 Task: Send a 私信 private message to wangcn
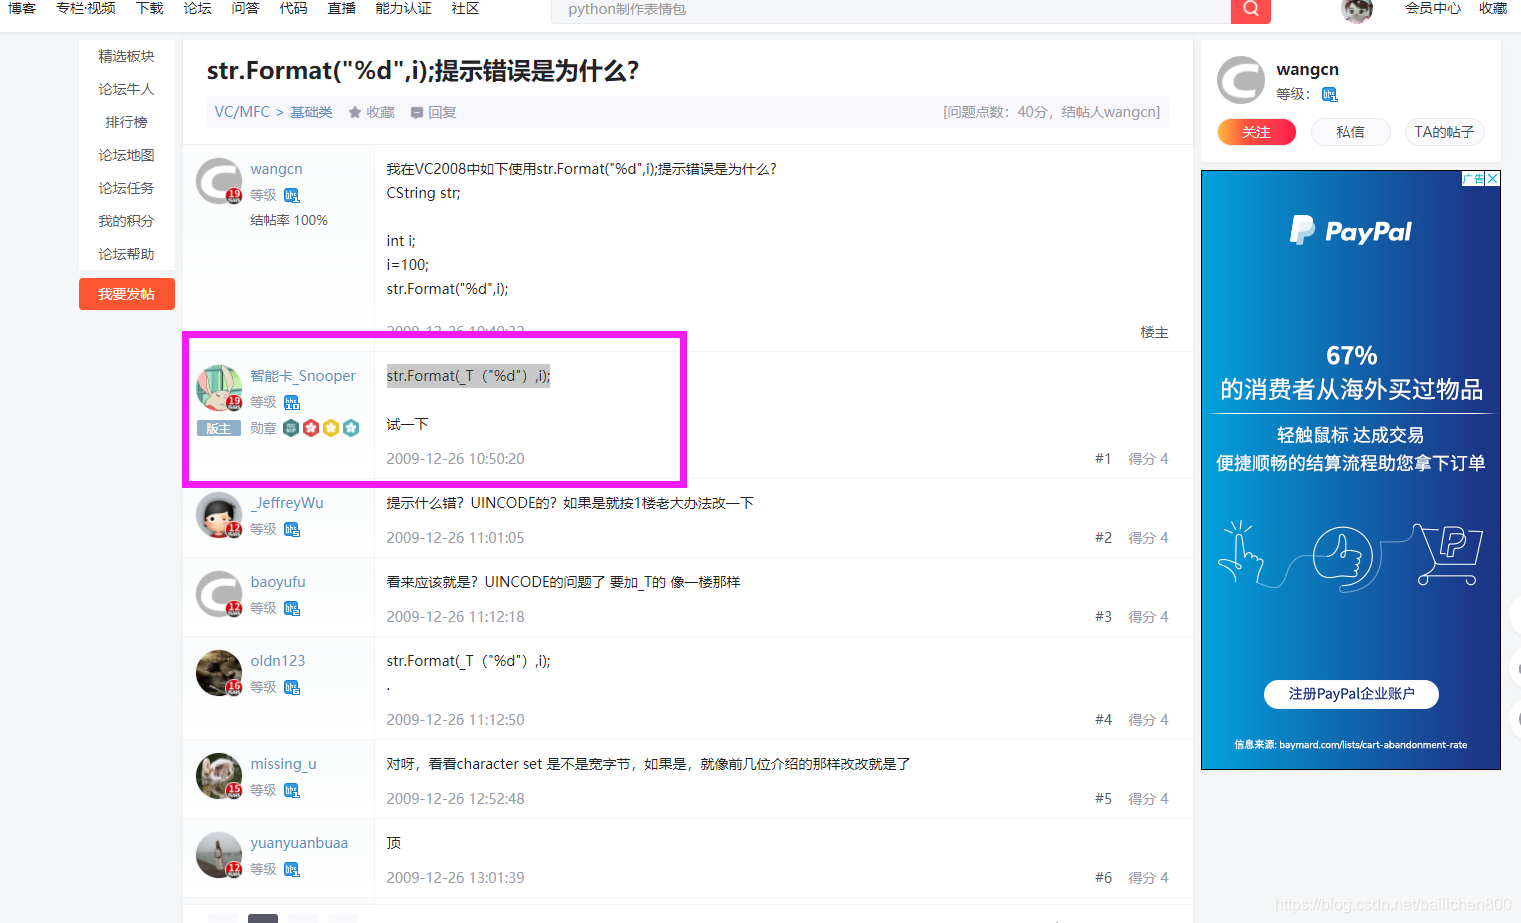pyautogui.click(x=1350, y=131)
